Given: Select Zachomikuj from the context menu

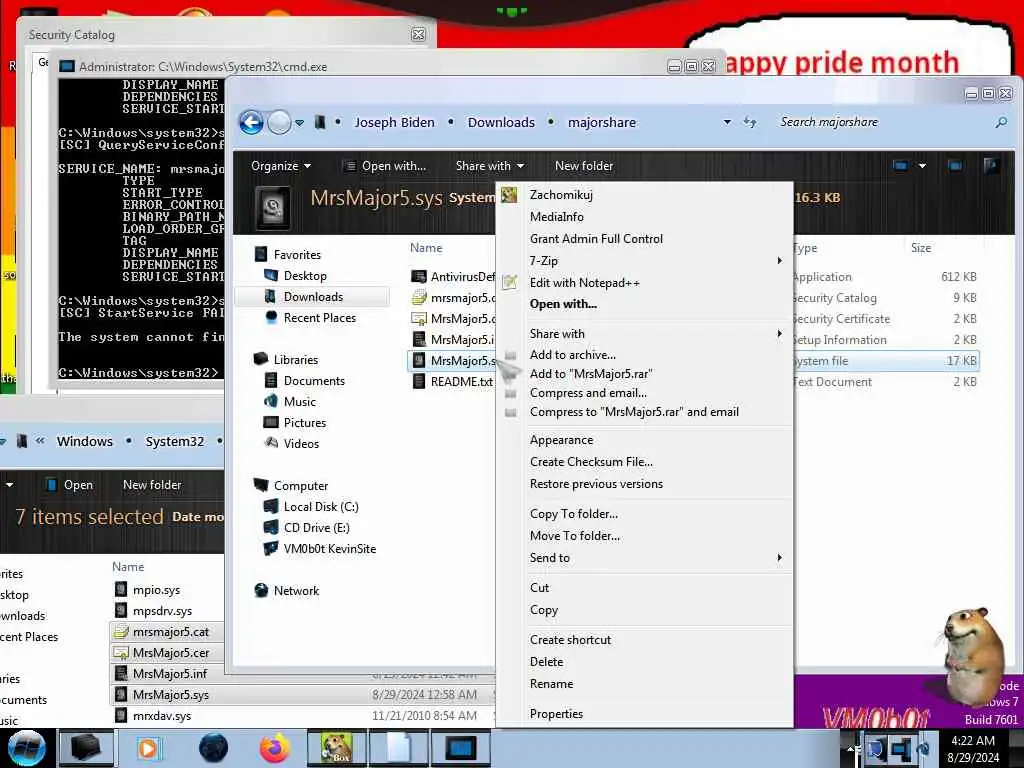Looking at the screenshot, I should 645,195.
